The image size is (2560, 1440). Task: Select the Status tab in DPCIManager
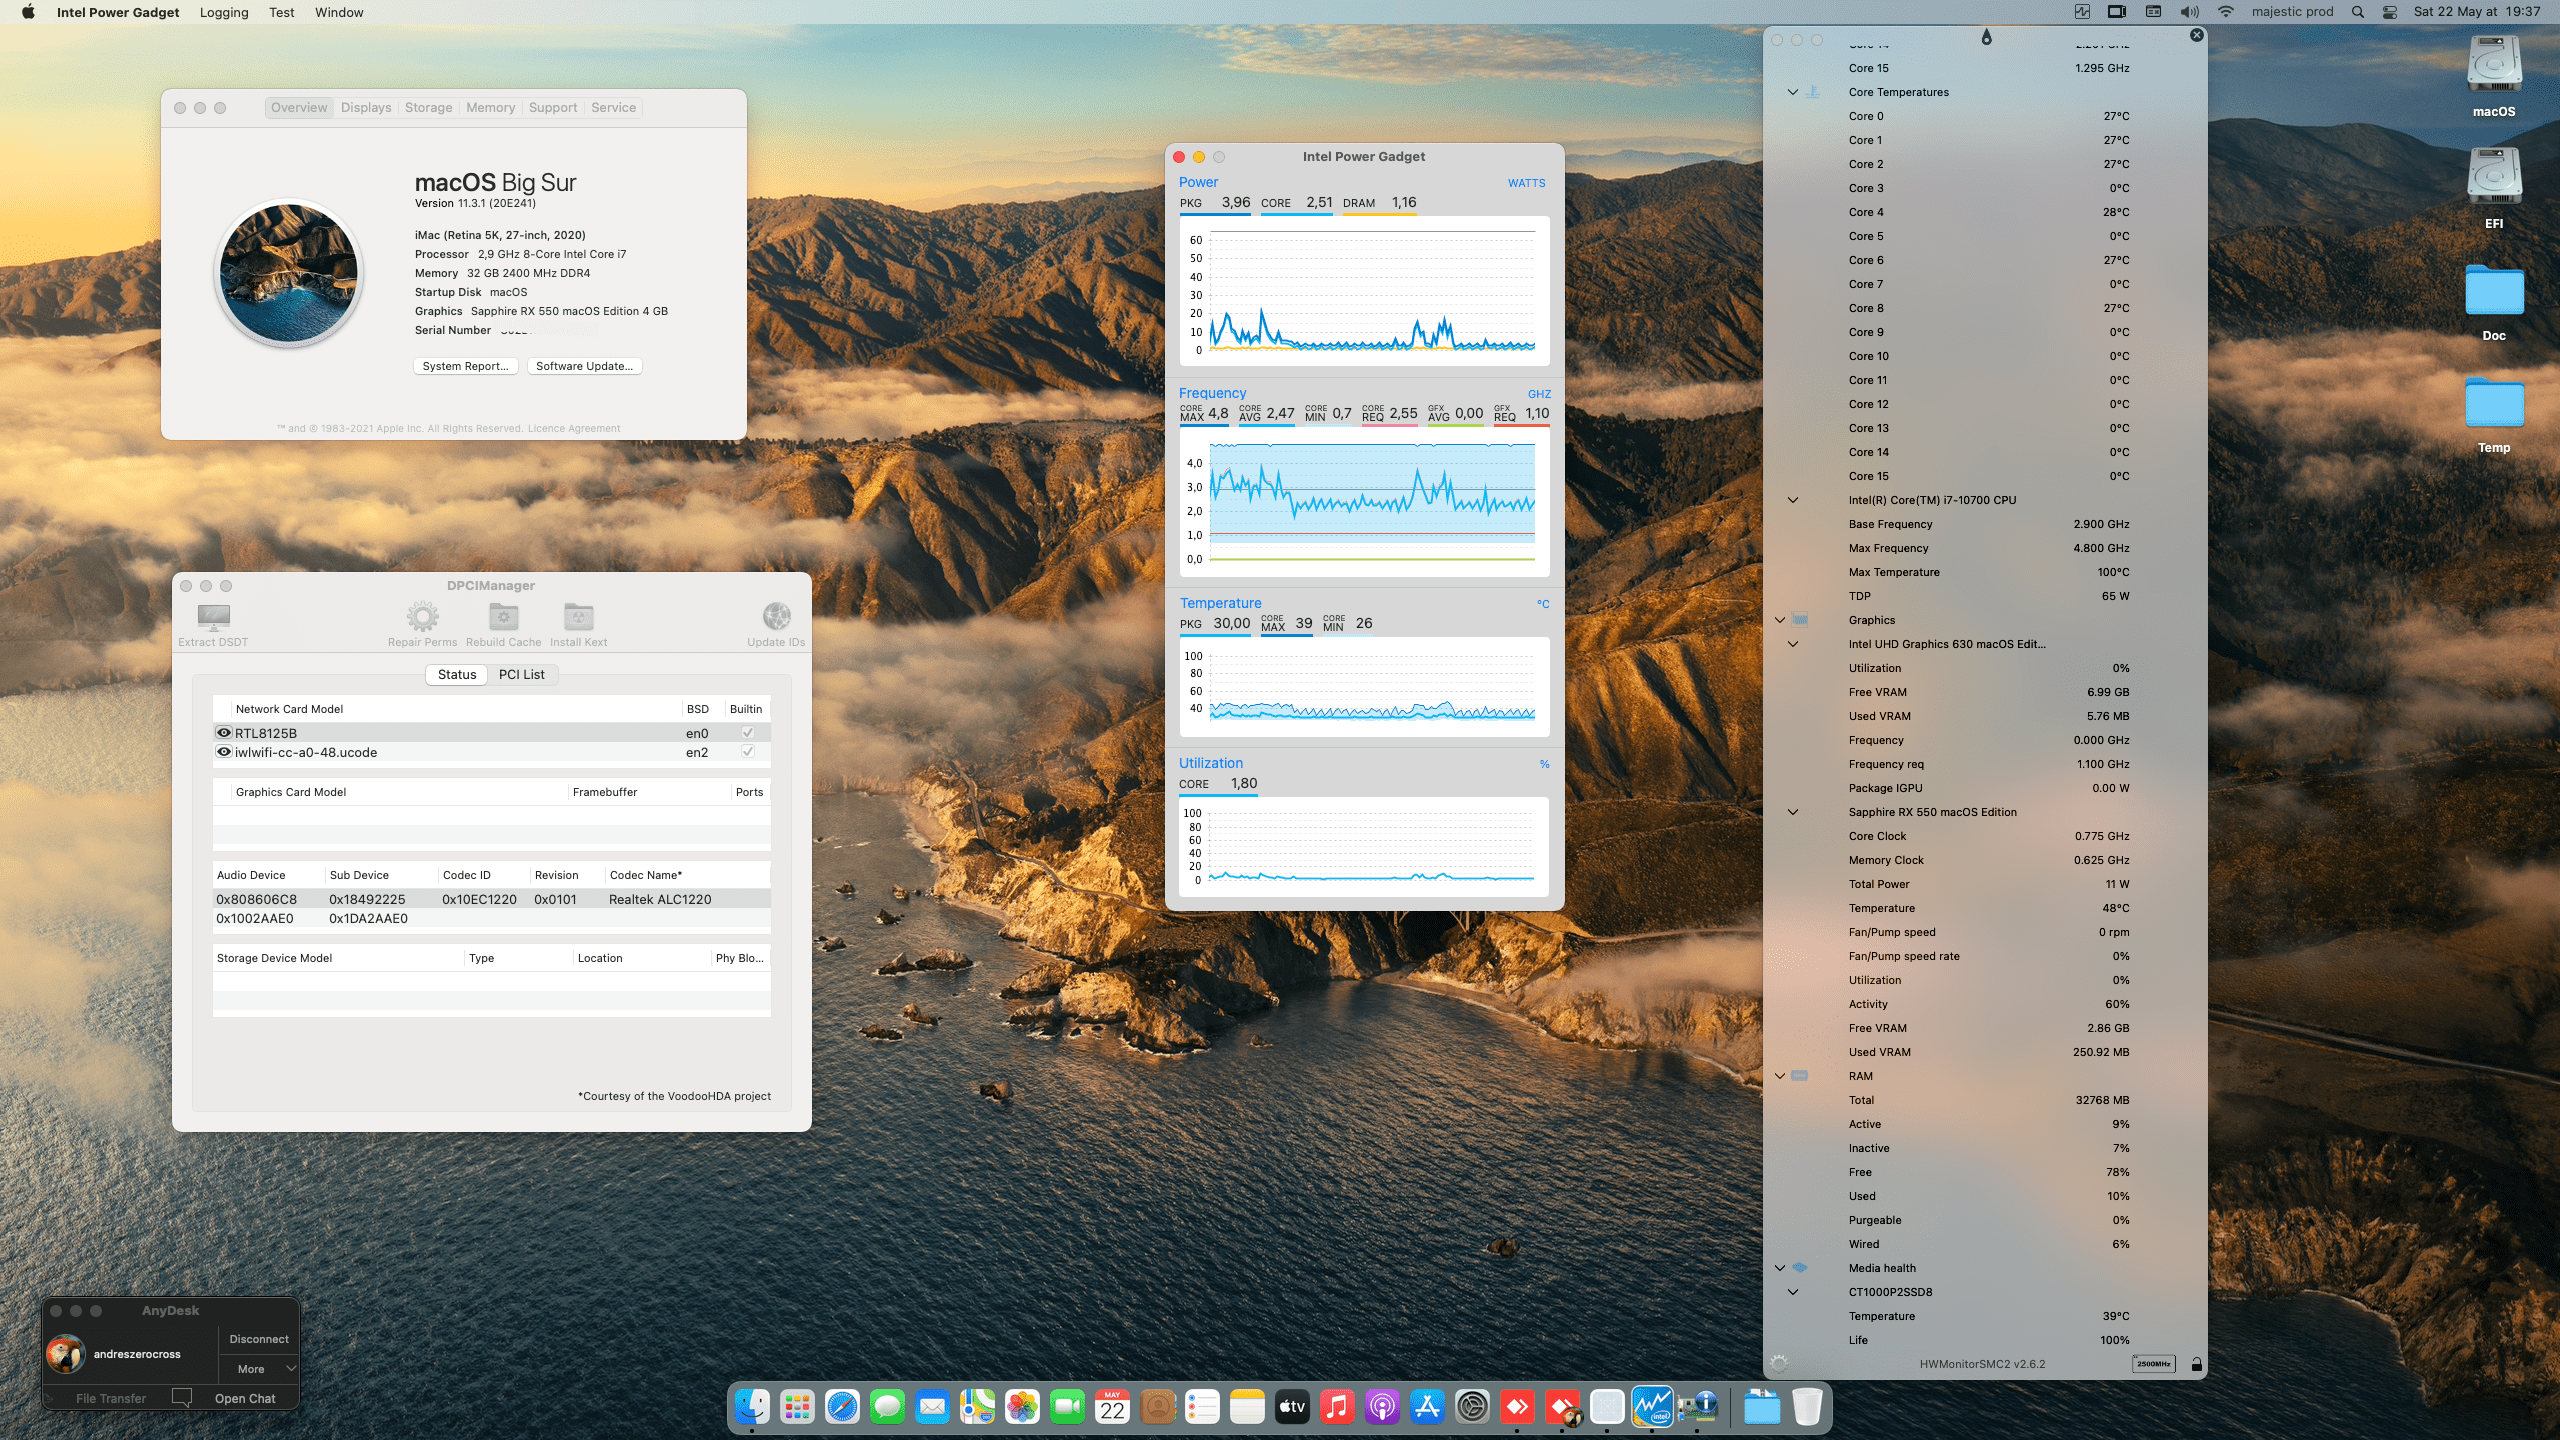[x=457, y=675]
